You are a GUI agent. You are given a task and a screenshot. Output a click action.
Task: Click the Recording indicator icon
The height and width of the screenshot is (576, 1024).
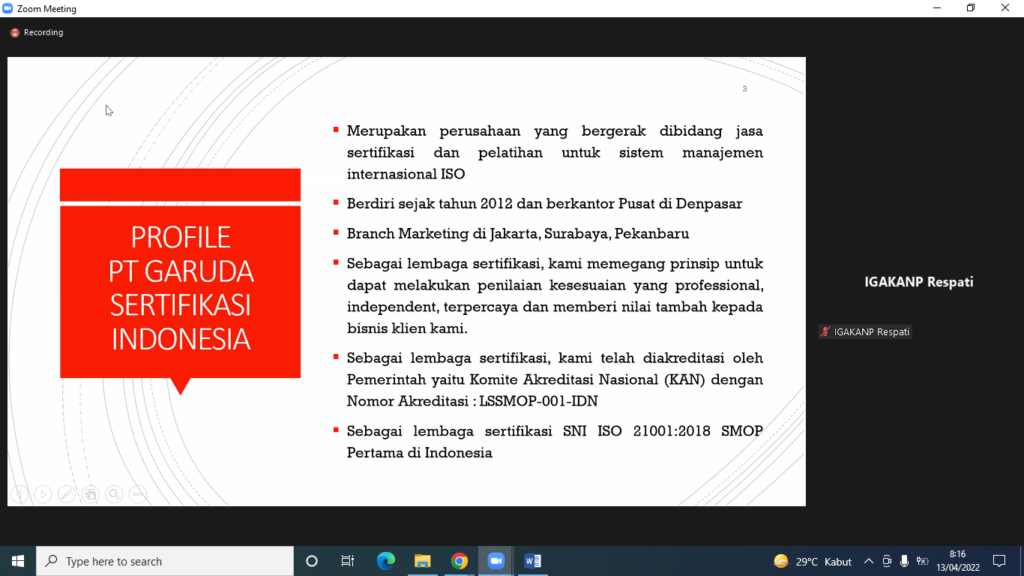(14, 33)
